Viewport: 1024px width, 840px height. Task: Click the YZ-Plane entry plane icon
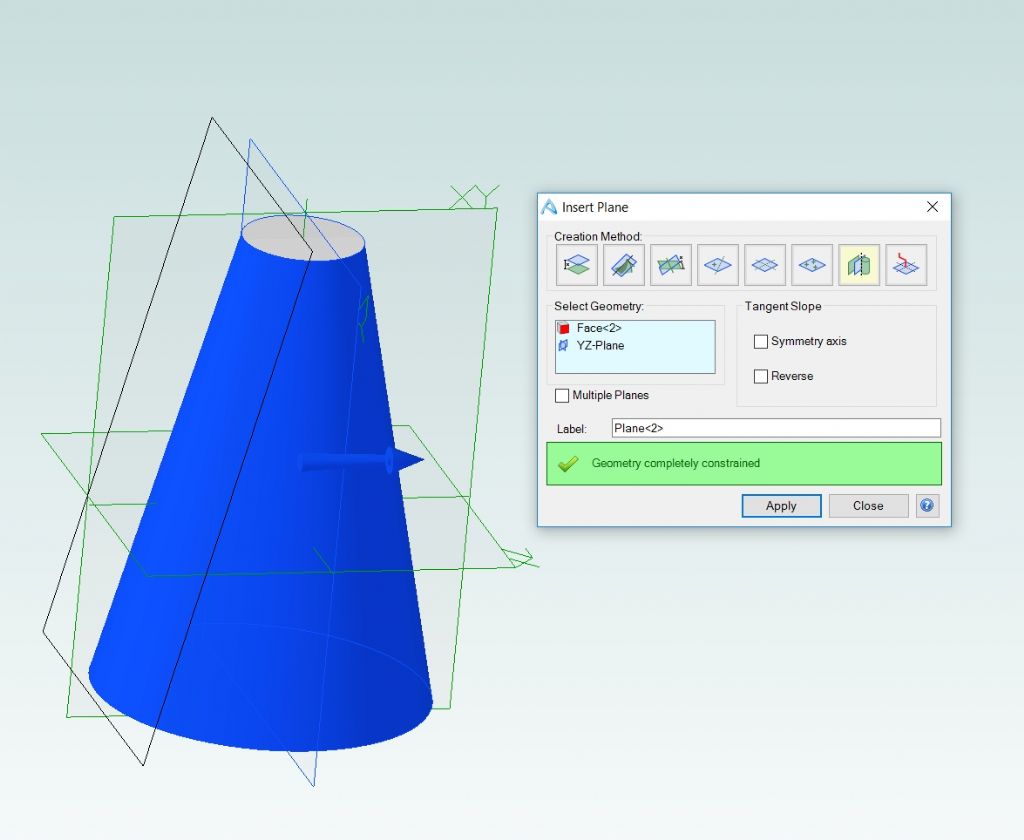click(563, 346)
